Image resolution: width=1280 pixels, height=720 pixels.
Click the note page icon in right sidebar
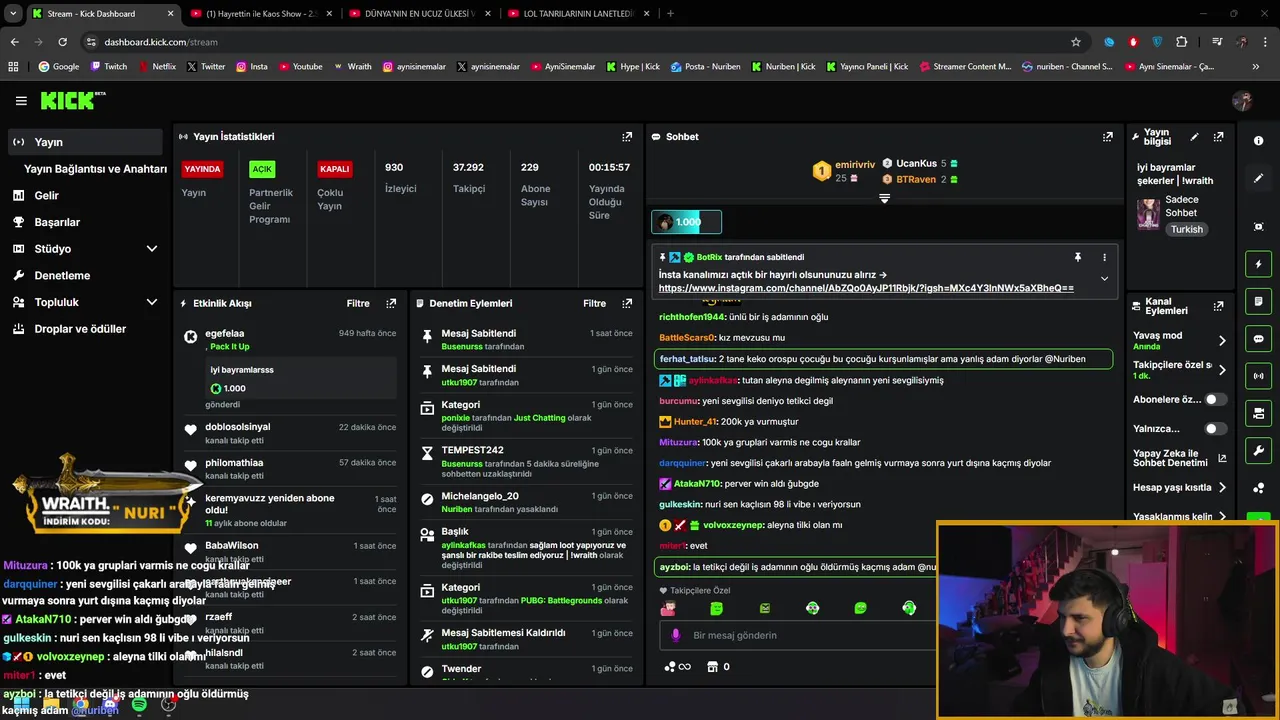[1259, 301]
